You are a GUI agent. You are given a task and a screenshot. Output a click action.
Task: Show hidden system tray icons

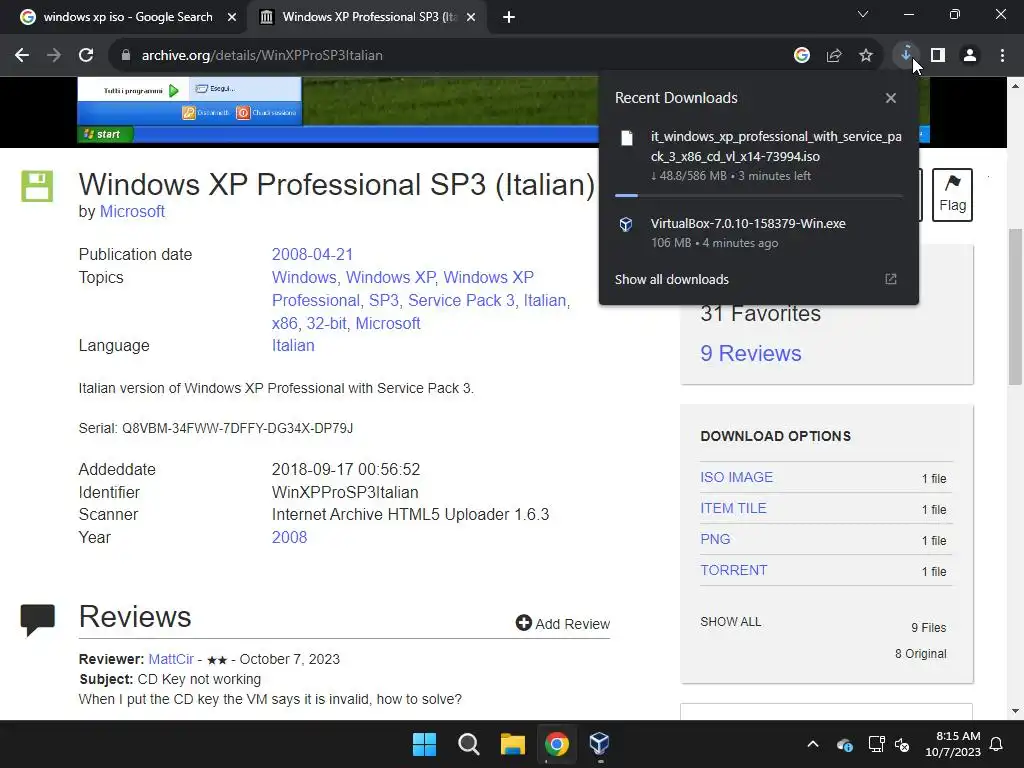click(x=813, y=744)
